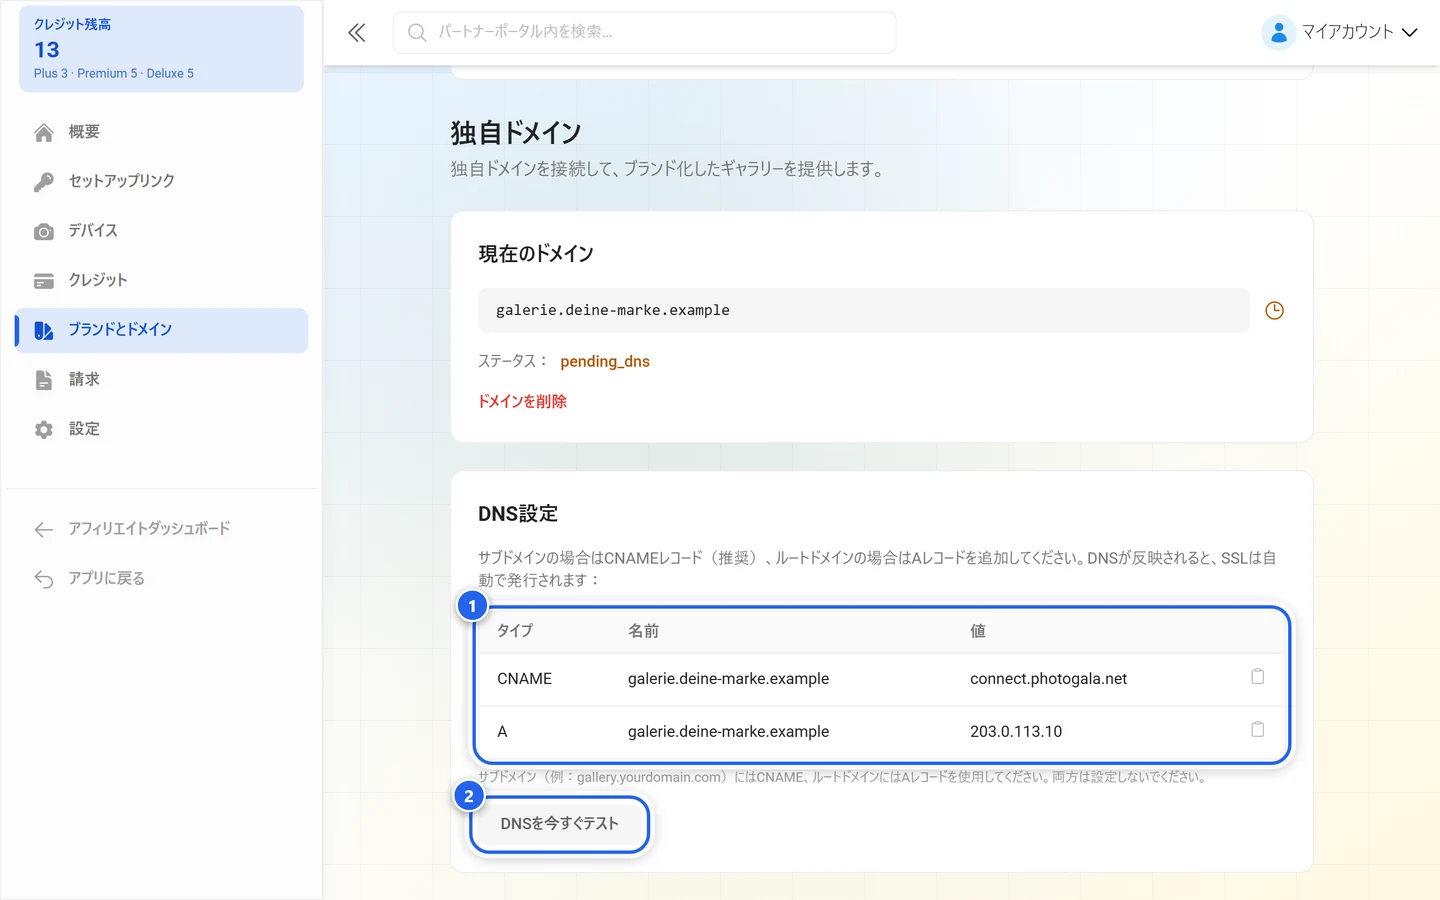
Task: Click the brand icon beside ブランドとドメイン
Action: pyautogui.click(x=44, y=331)
